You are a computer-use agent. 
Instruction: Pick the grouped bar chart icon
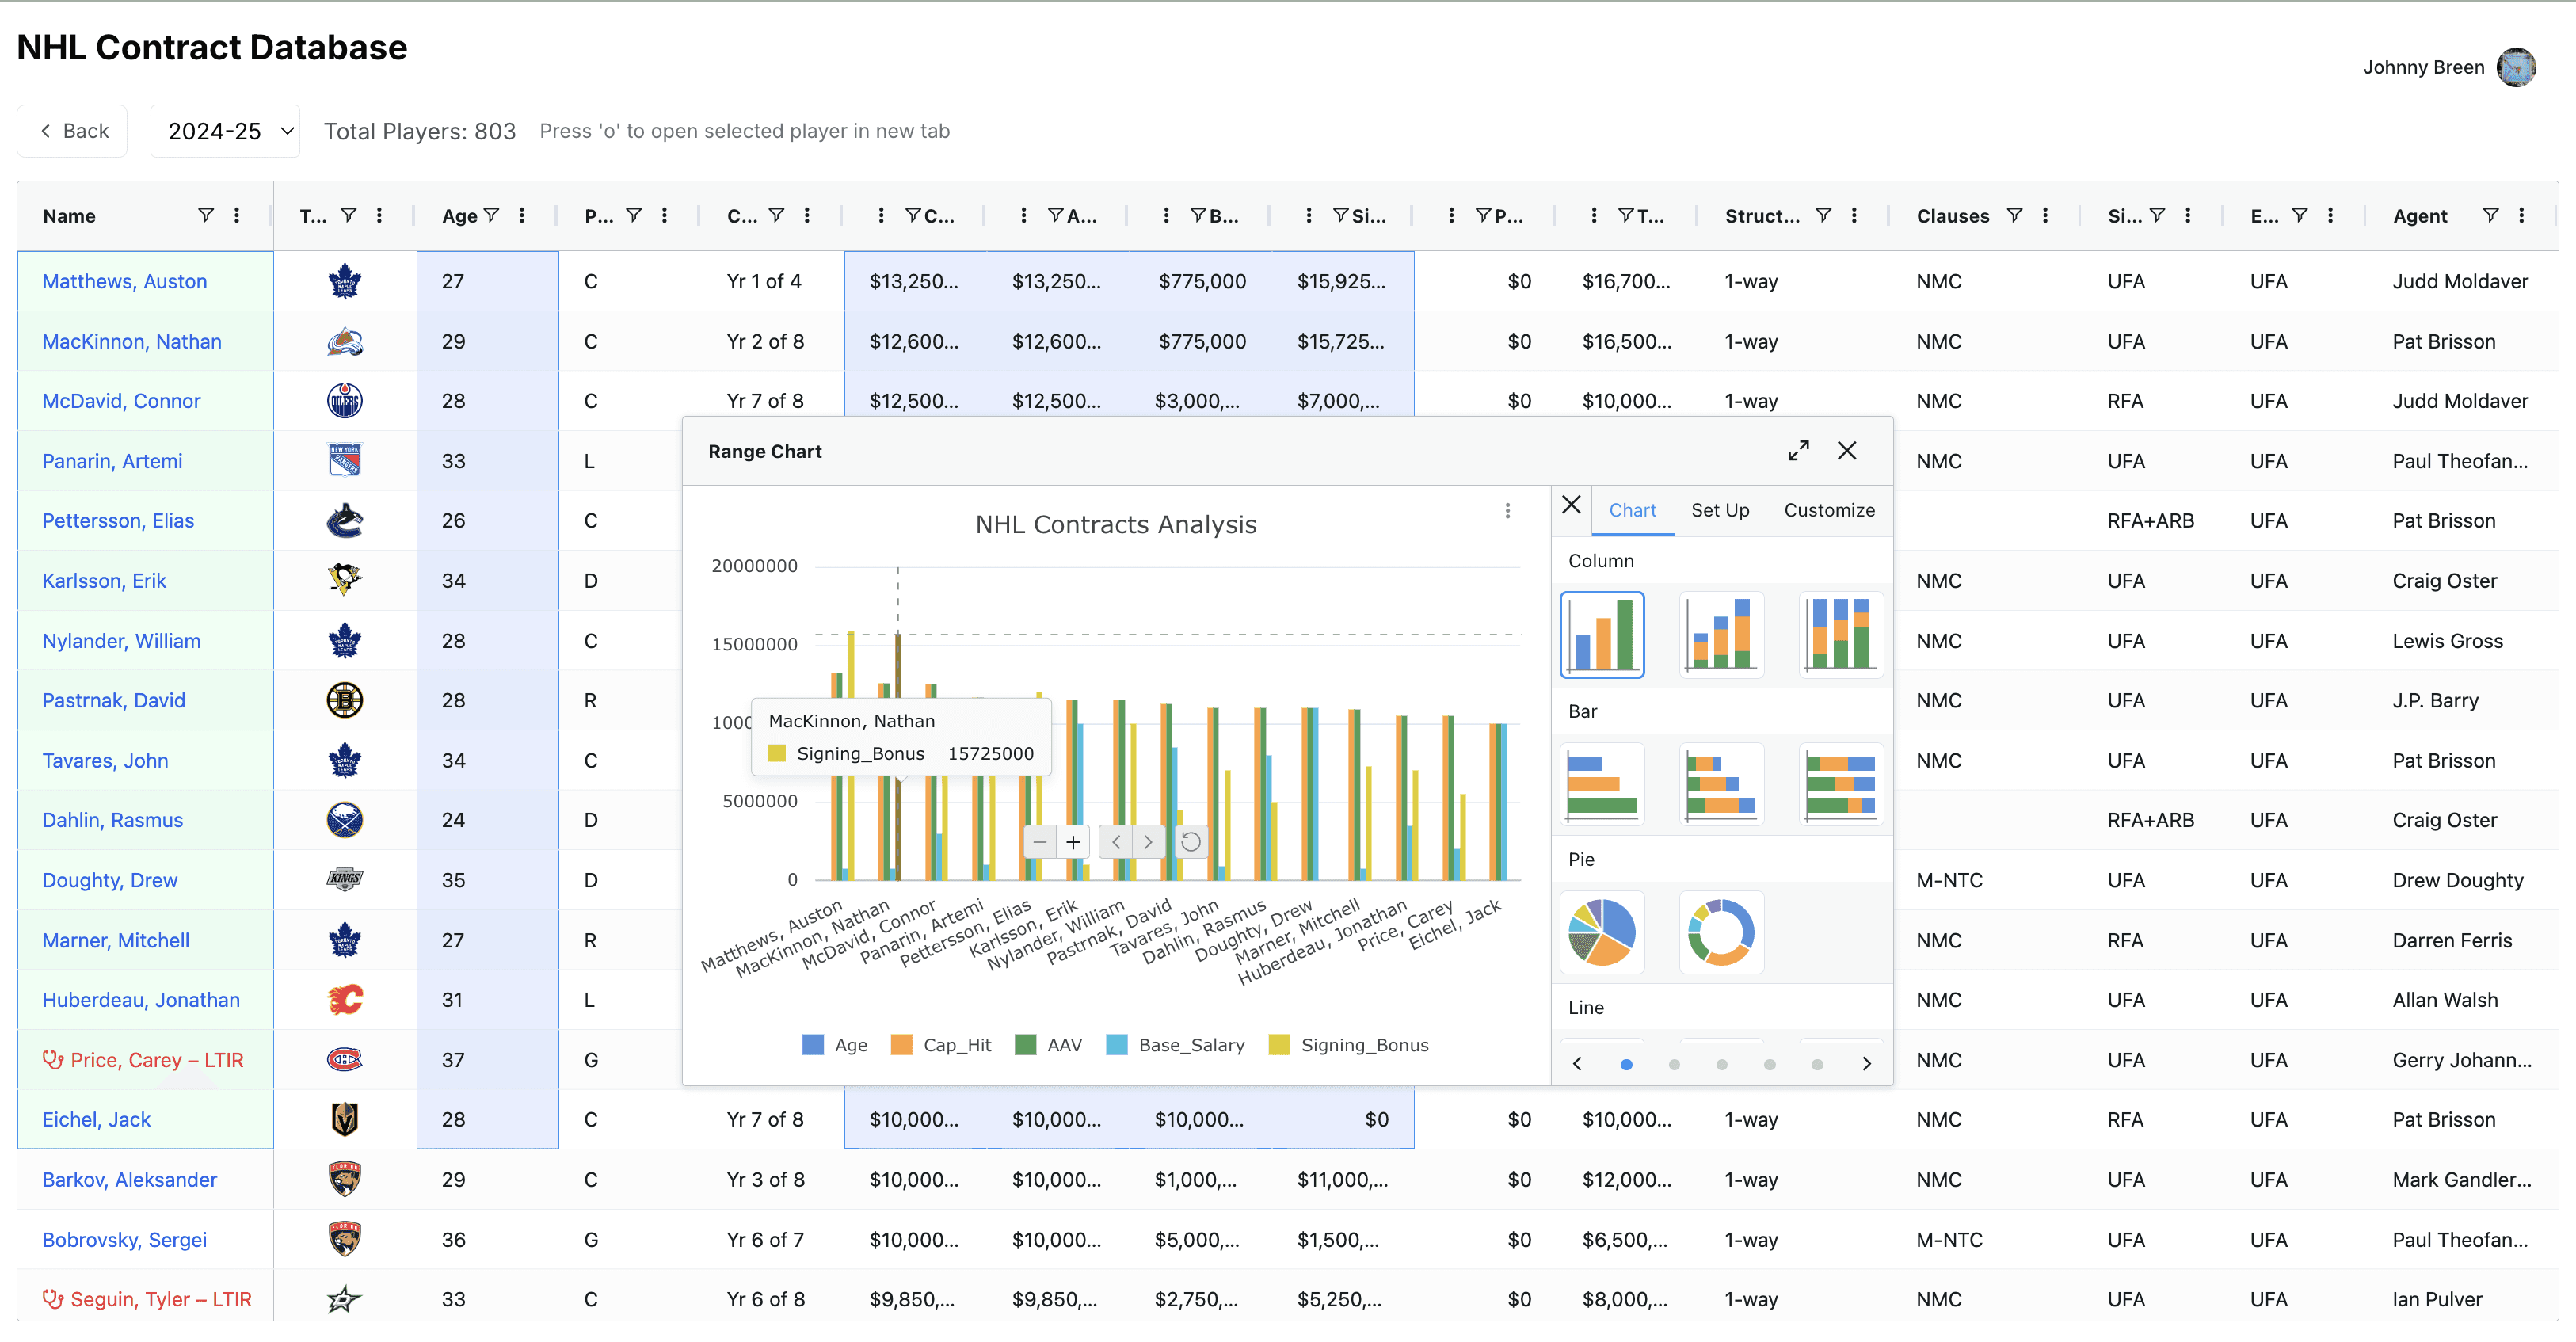tap(1601, 784)
